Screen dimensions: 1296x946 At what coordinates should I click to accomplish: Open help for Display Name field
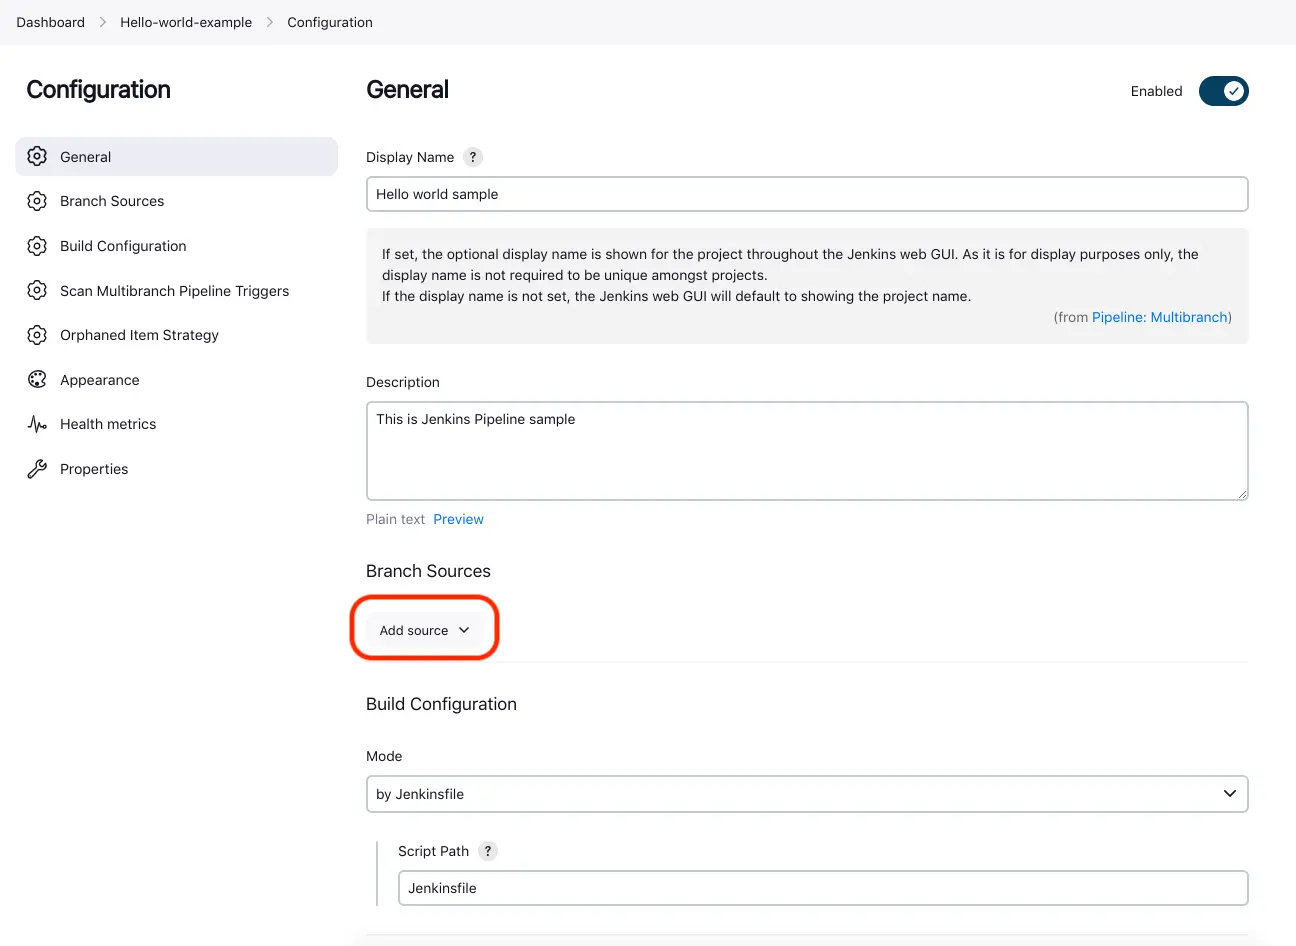tap(473, 157)
